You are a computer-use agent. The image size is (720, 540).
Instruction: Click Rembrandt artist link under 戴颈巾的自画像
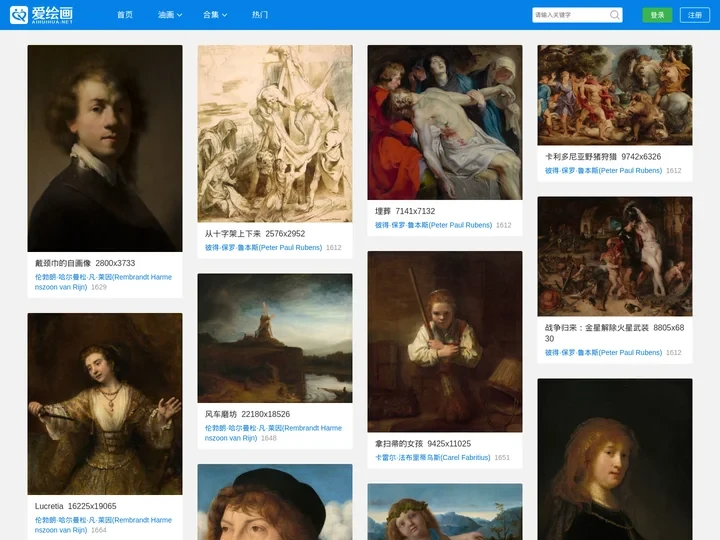click(103, 282)
